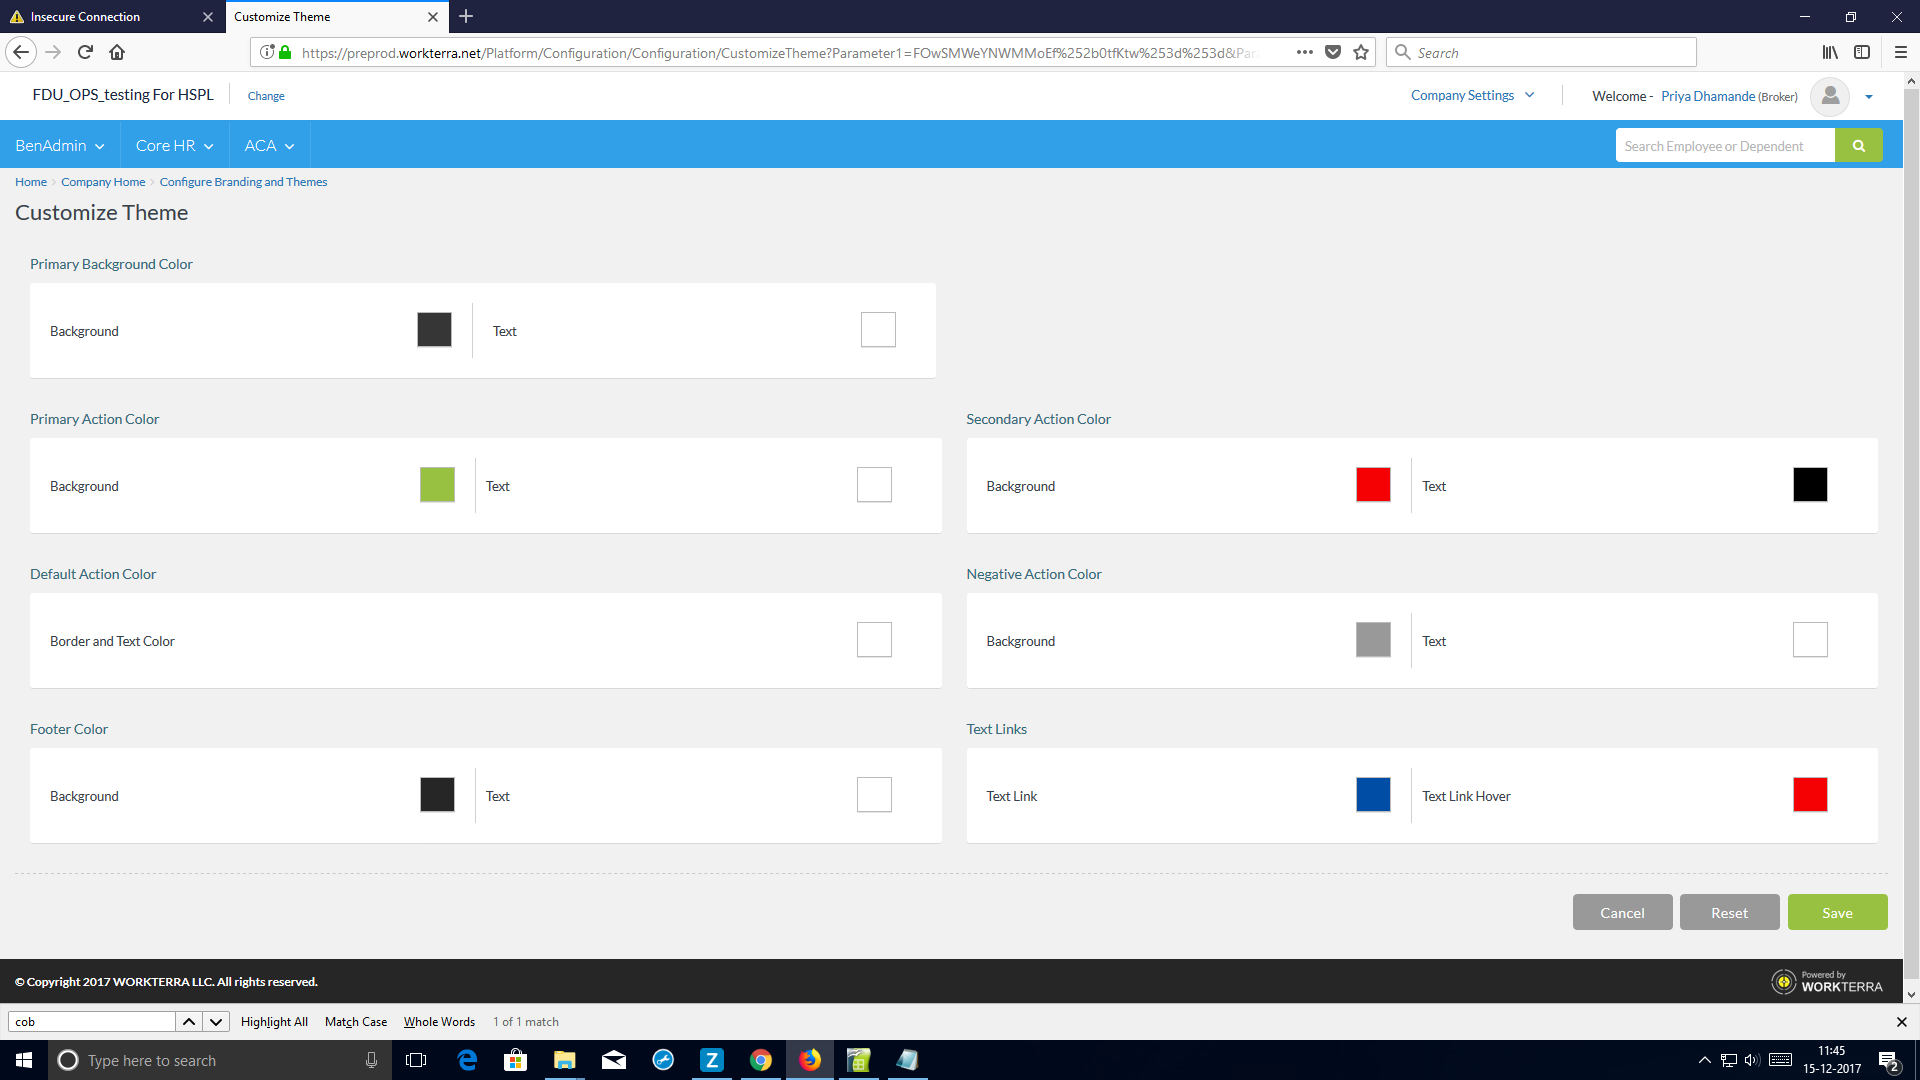The height and width of the screenshot is (1080, 1920).
Task: Click the user profile avatar icon
Action: click(1830, 96)
